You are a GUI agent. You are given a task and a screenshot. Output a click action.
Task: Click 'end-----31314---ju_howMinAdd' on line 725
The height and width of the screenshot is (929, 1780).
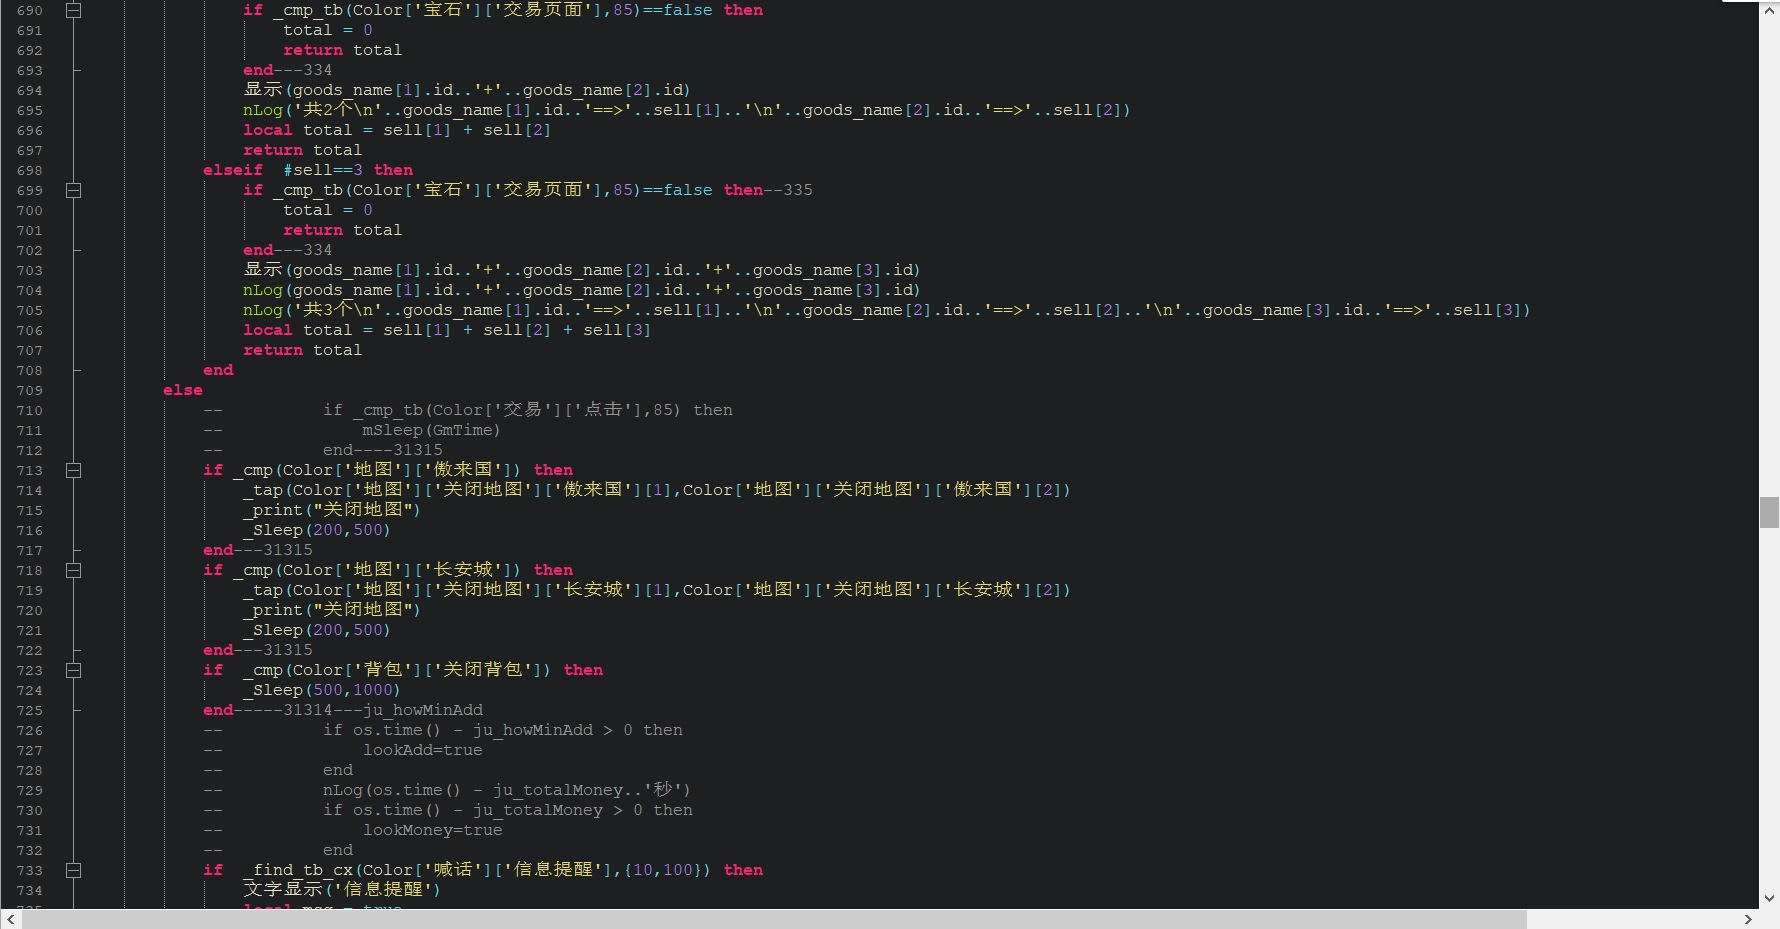[x=343, y=710]
